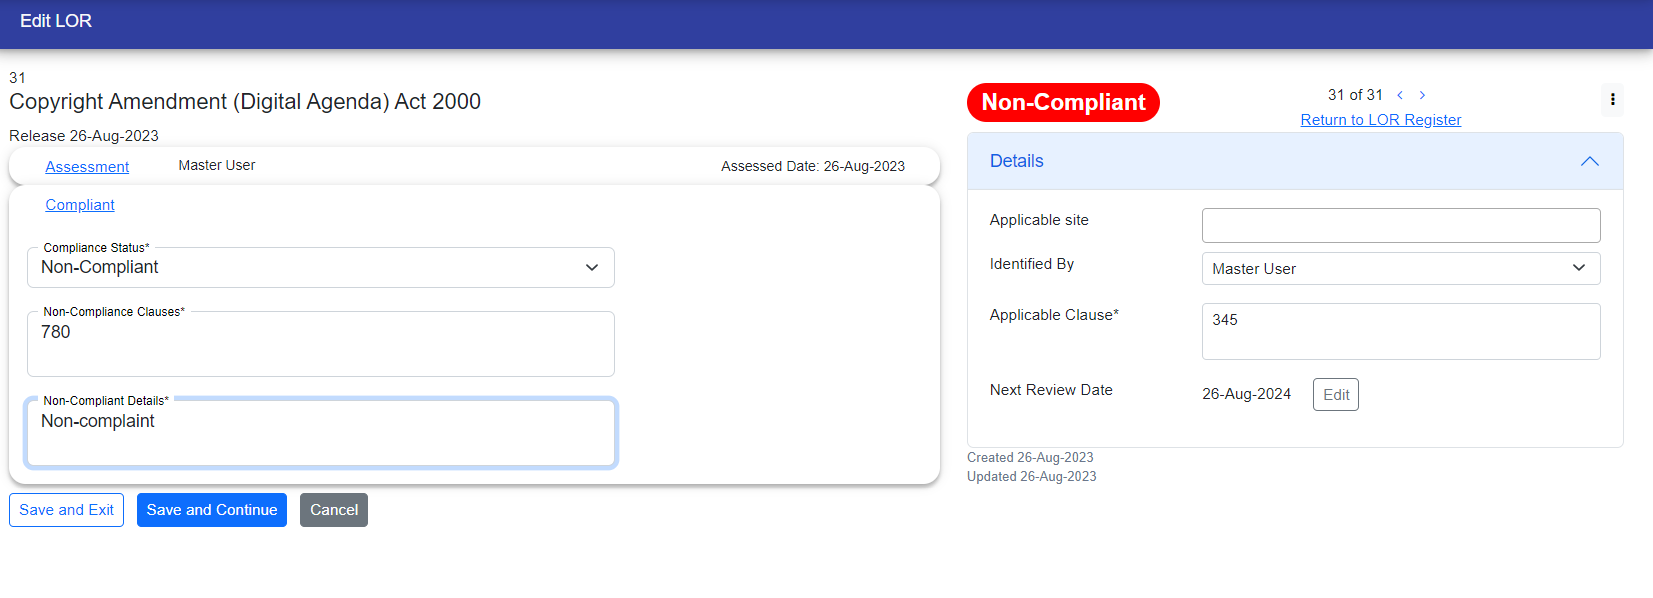Go to the previous LOR record arrow
The height and width of the screenshot is (598, 1653).
[1400, 95]
